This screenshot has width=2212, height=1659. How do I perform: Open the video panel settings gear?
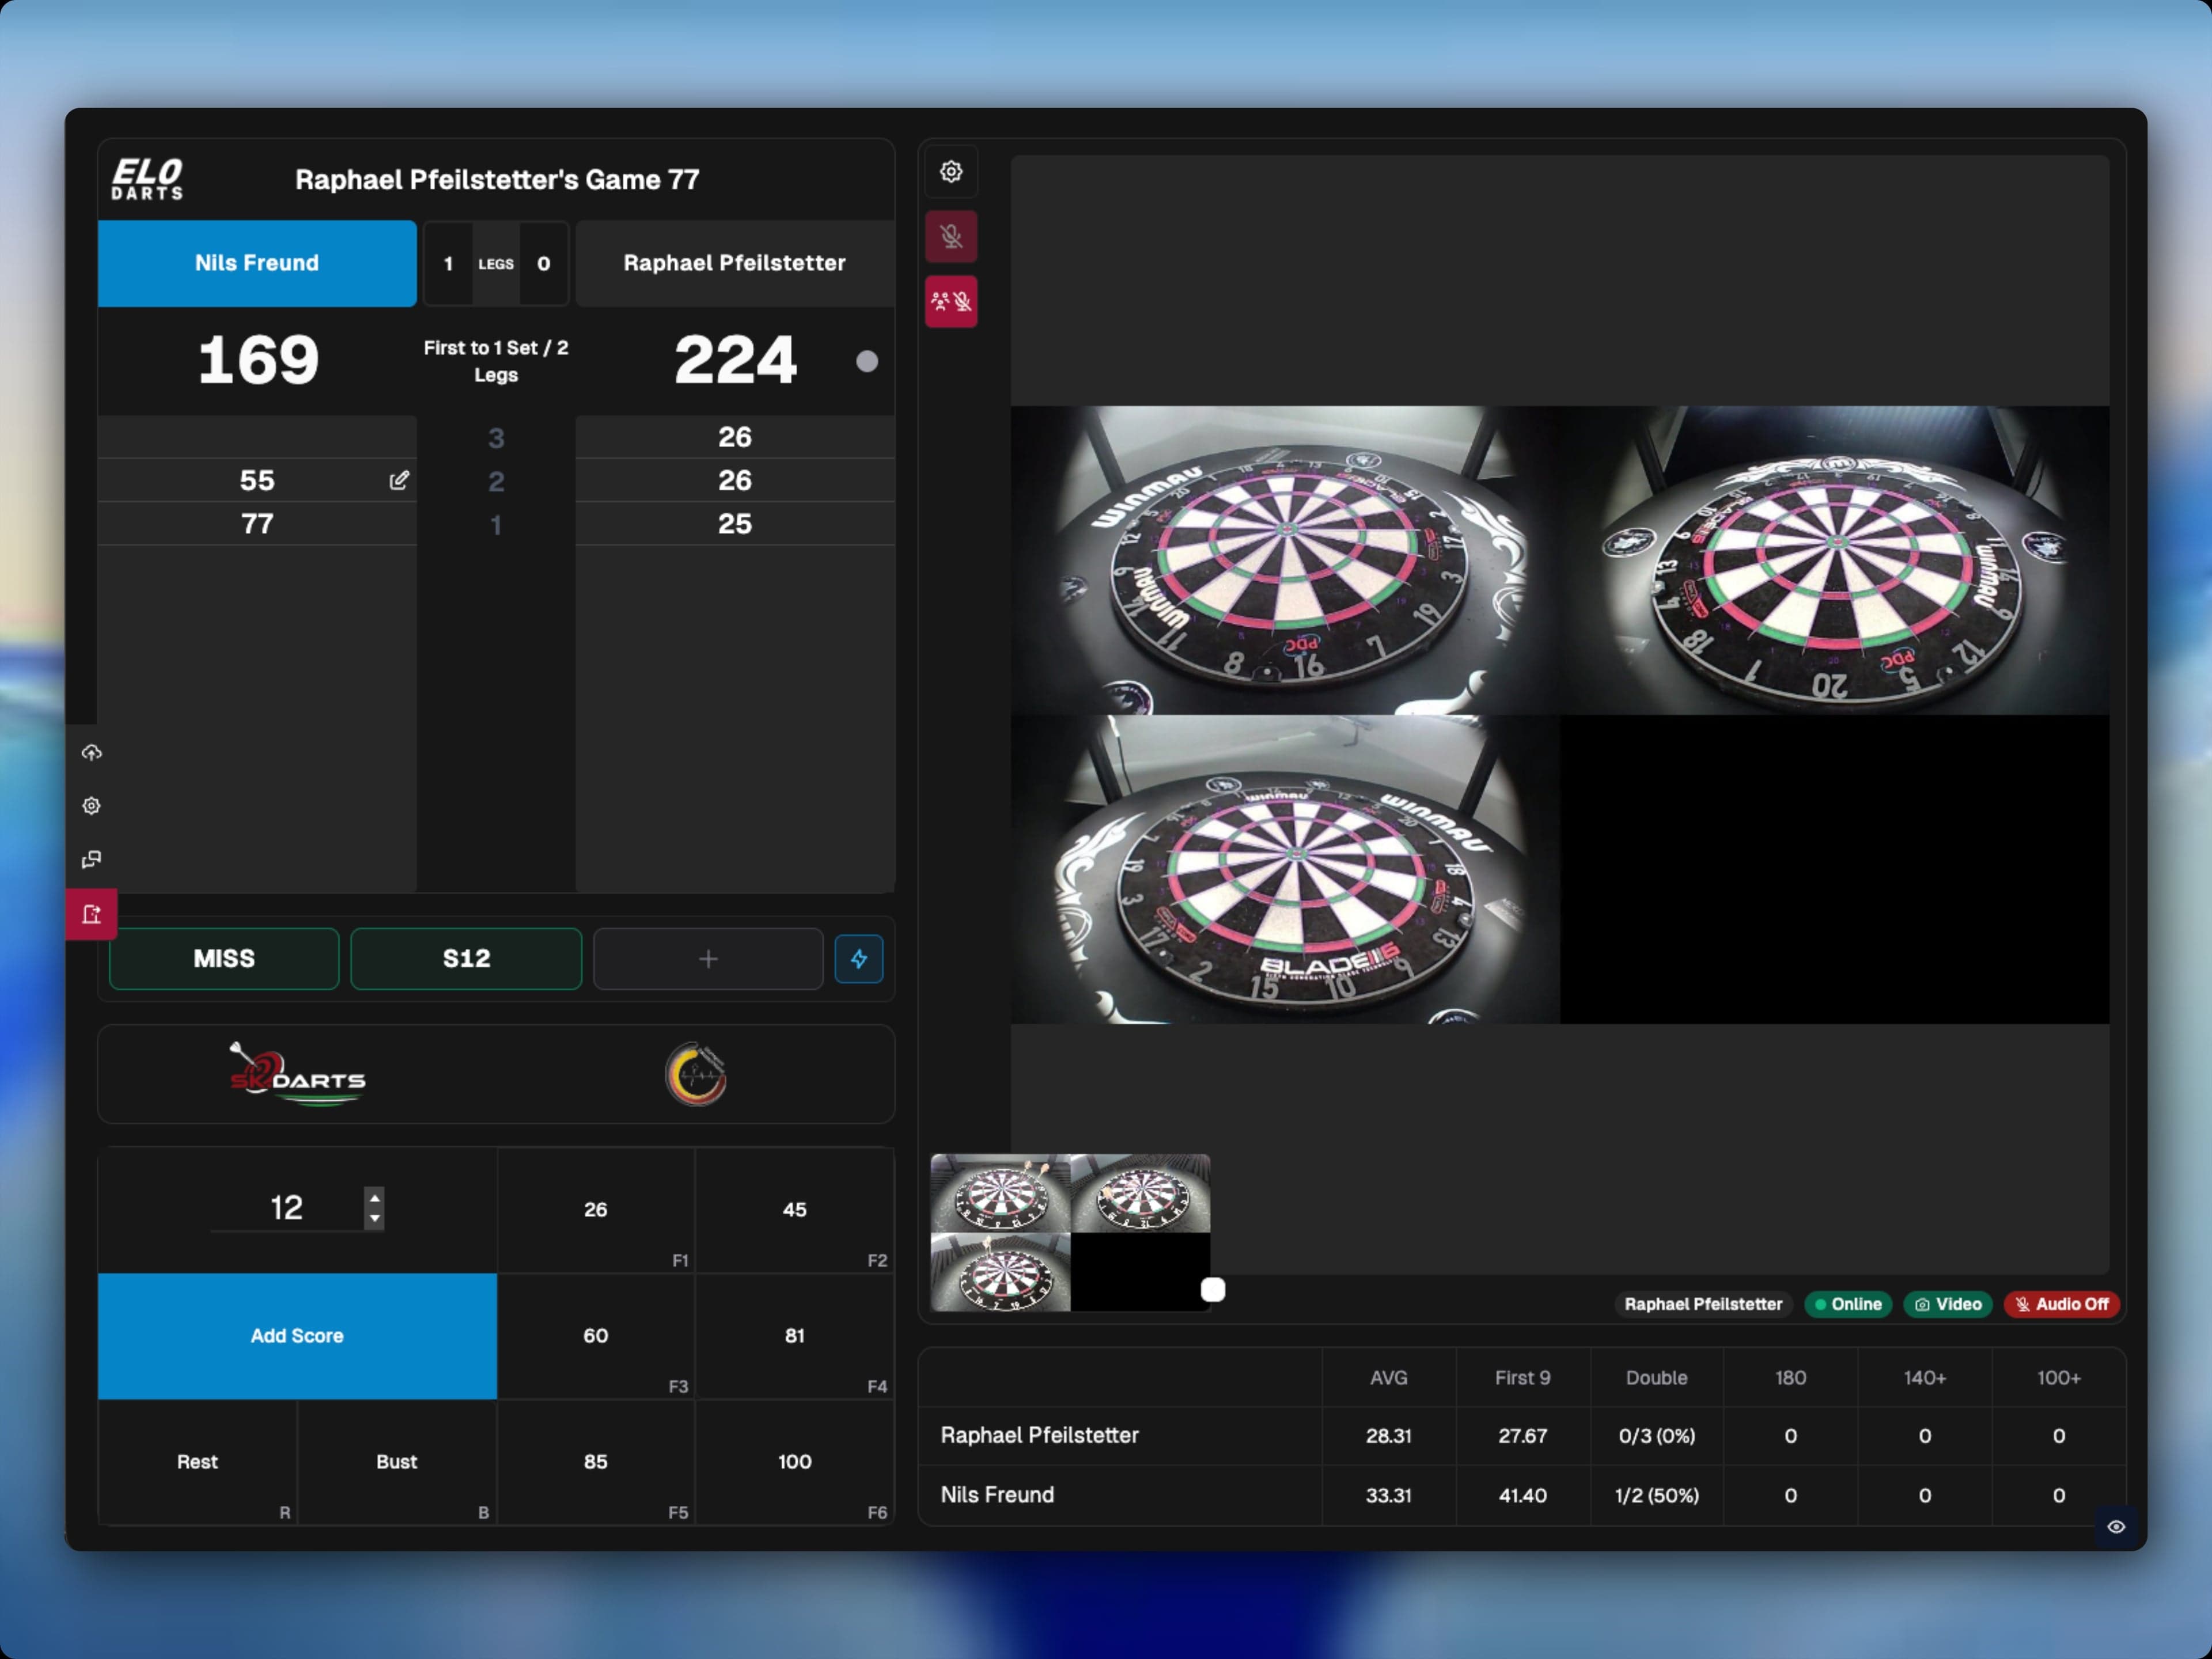(x=951, y=172)
